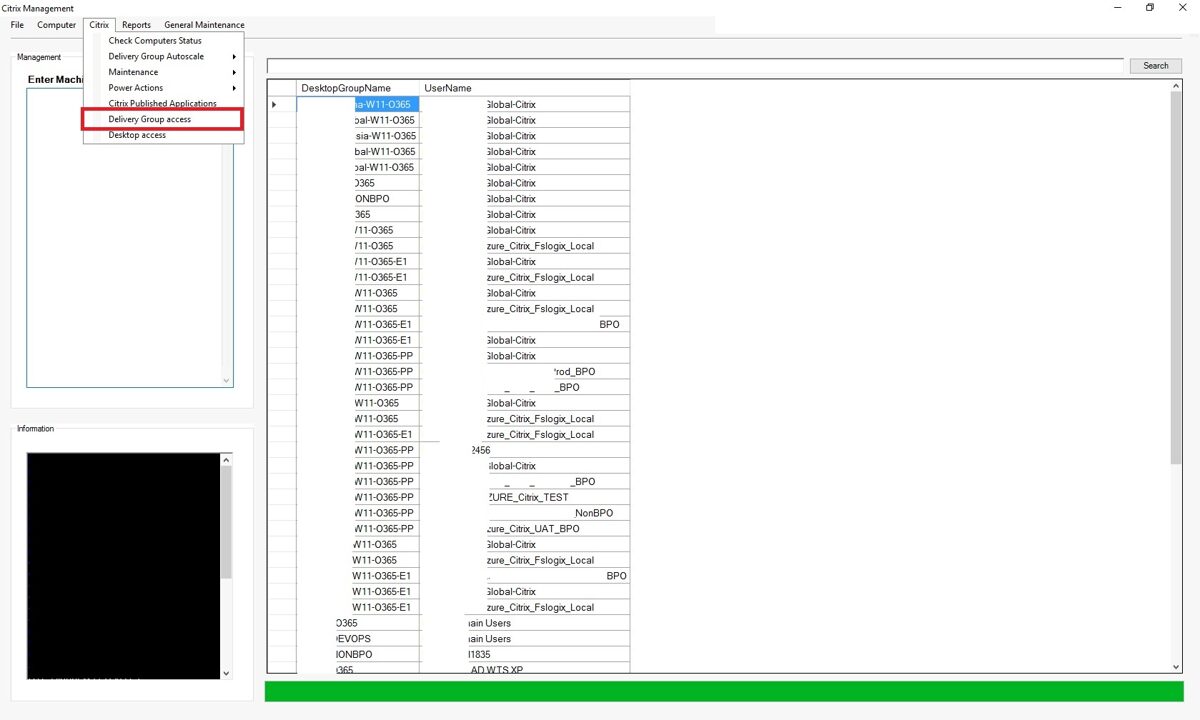Click the machine text box scroll-down arrow
Image resolution: width=1200 pixels, height=720 pixels.
(226, 381)
